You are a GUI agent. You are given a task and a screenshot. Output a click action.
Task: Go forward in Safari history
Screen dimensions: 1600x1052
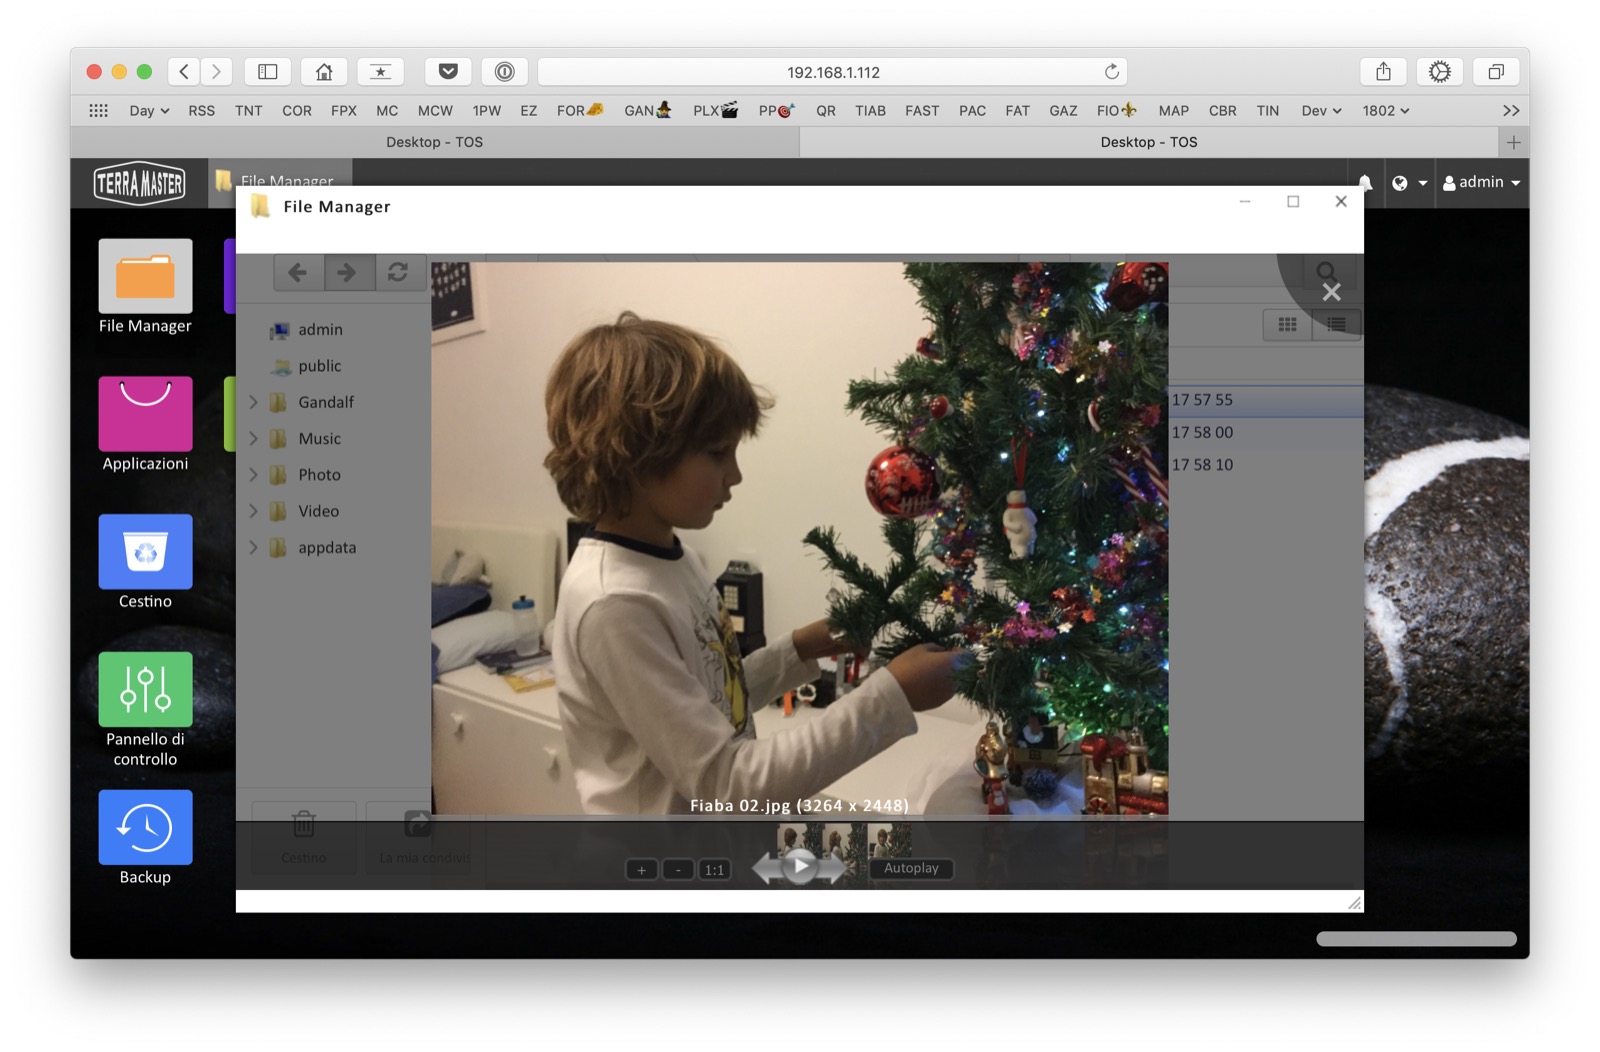click(x=216, y=71)
